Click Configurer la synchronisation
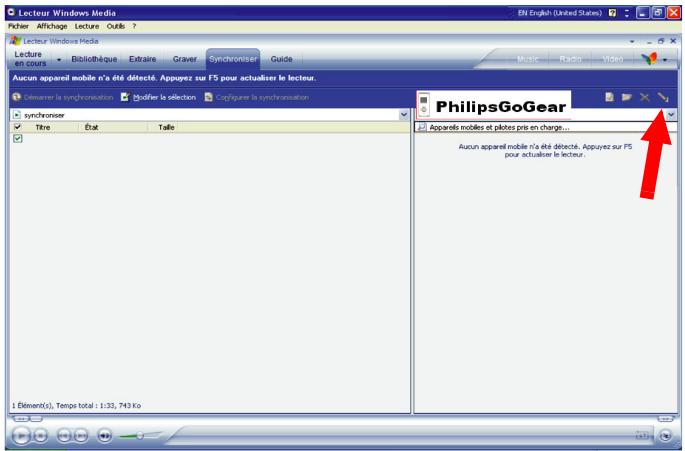Viewport: 685px width, 451px height. [257, 97]
